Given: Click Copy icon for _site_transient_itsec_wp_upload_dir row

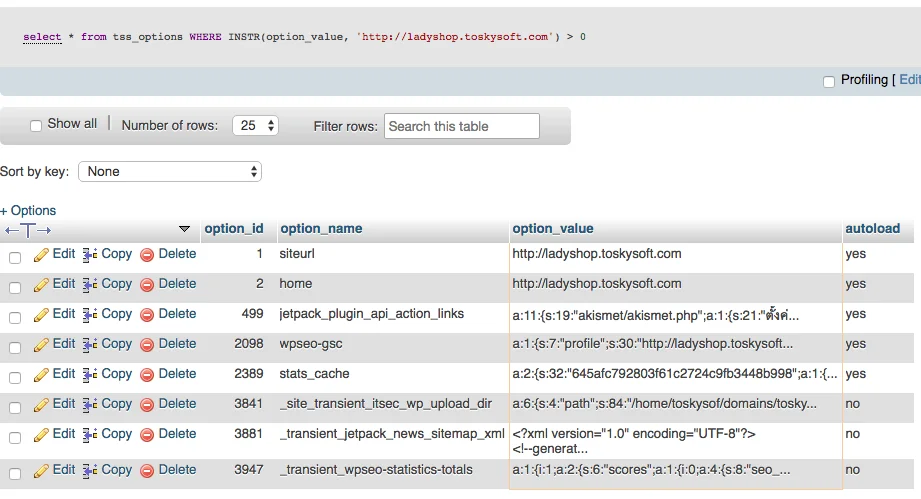Looking at the screenshot, I should tap(89, 404).
